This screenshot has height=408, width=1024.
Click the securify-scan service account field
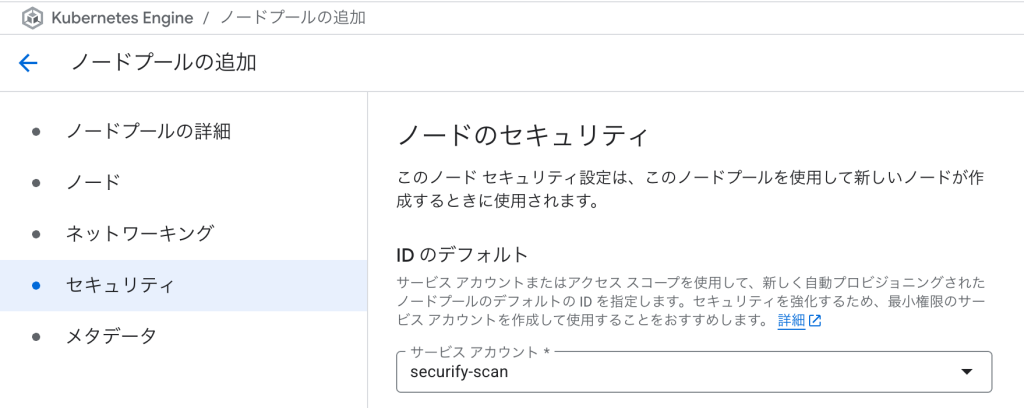tap(694, 372)
